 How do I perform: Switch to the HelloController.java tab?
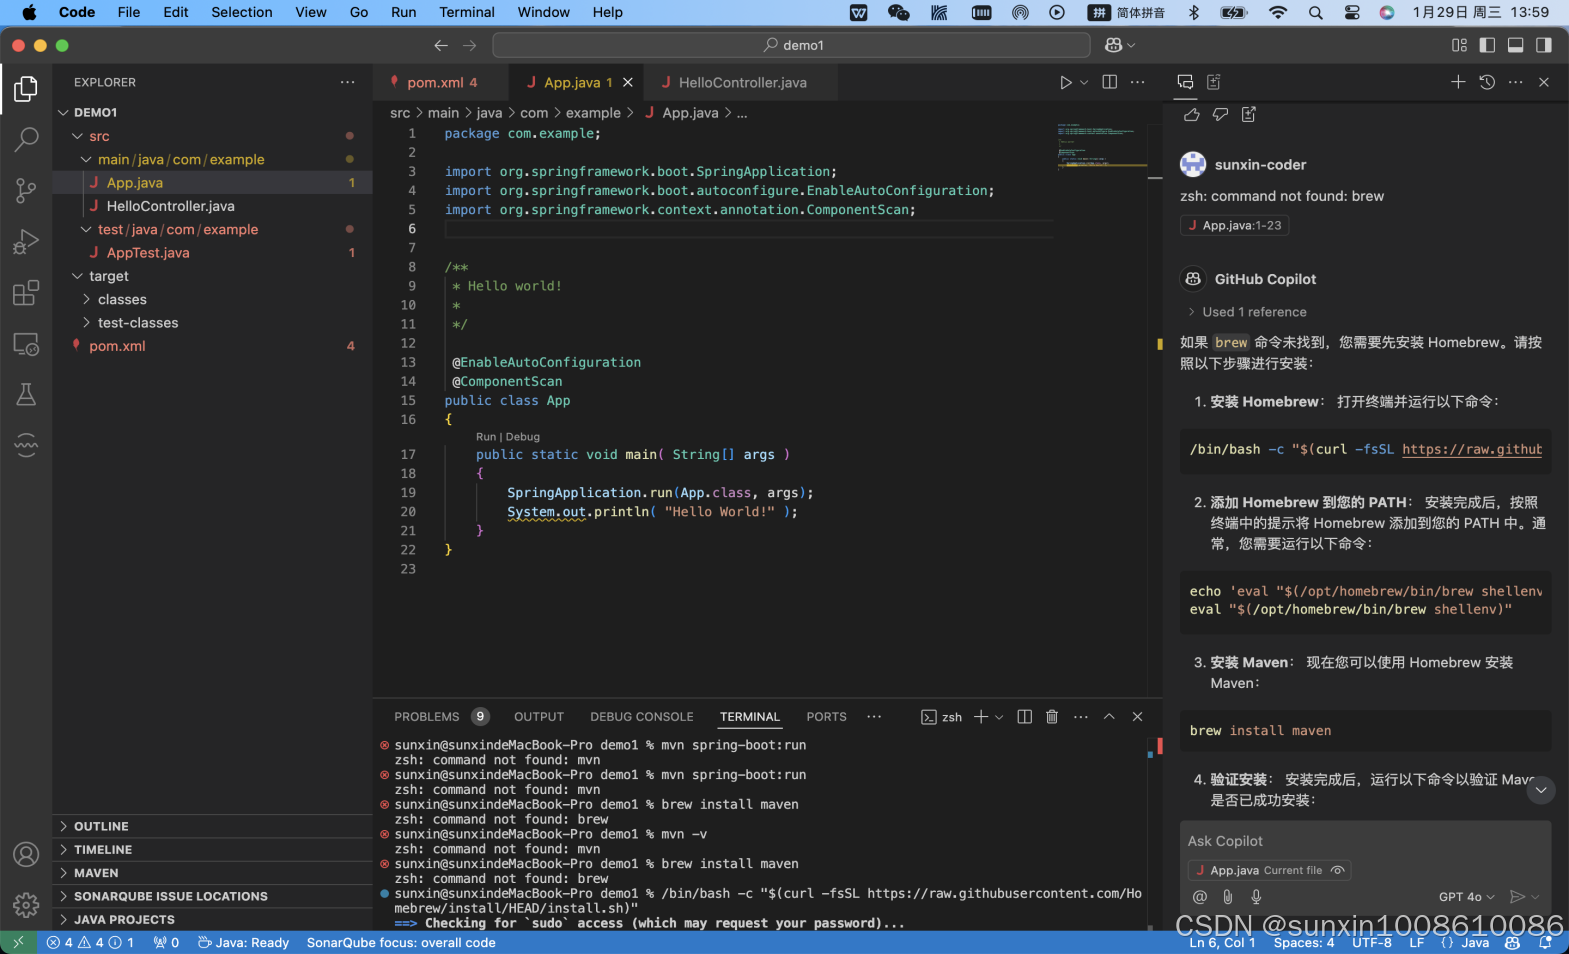click(741, 82)
